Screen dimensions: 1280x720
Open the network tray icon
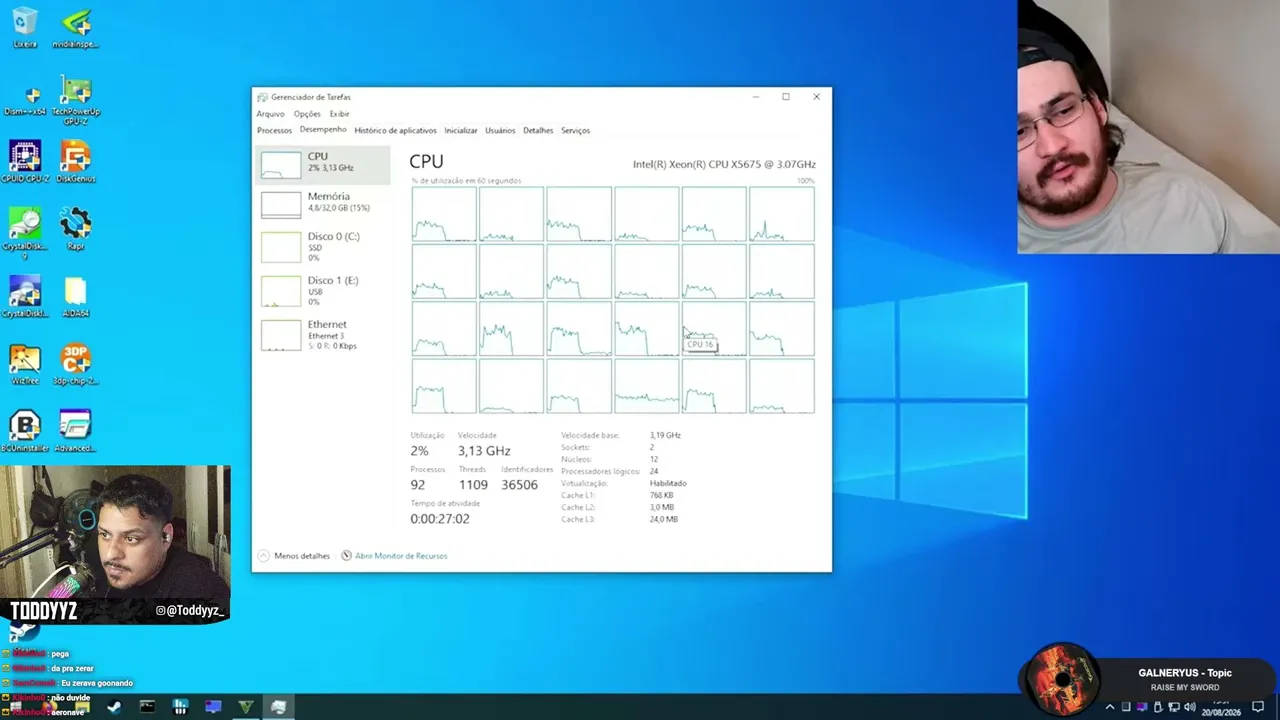pyautogui.click(x=1174, y=707)
